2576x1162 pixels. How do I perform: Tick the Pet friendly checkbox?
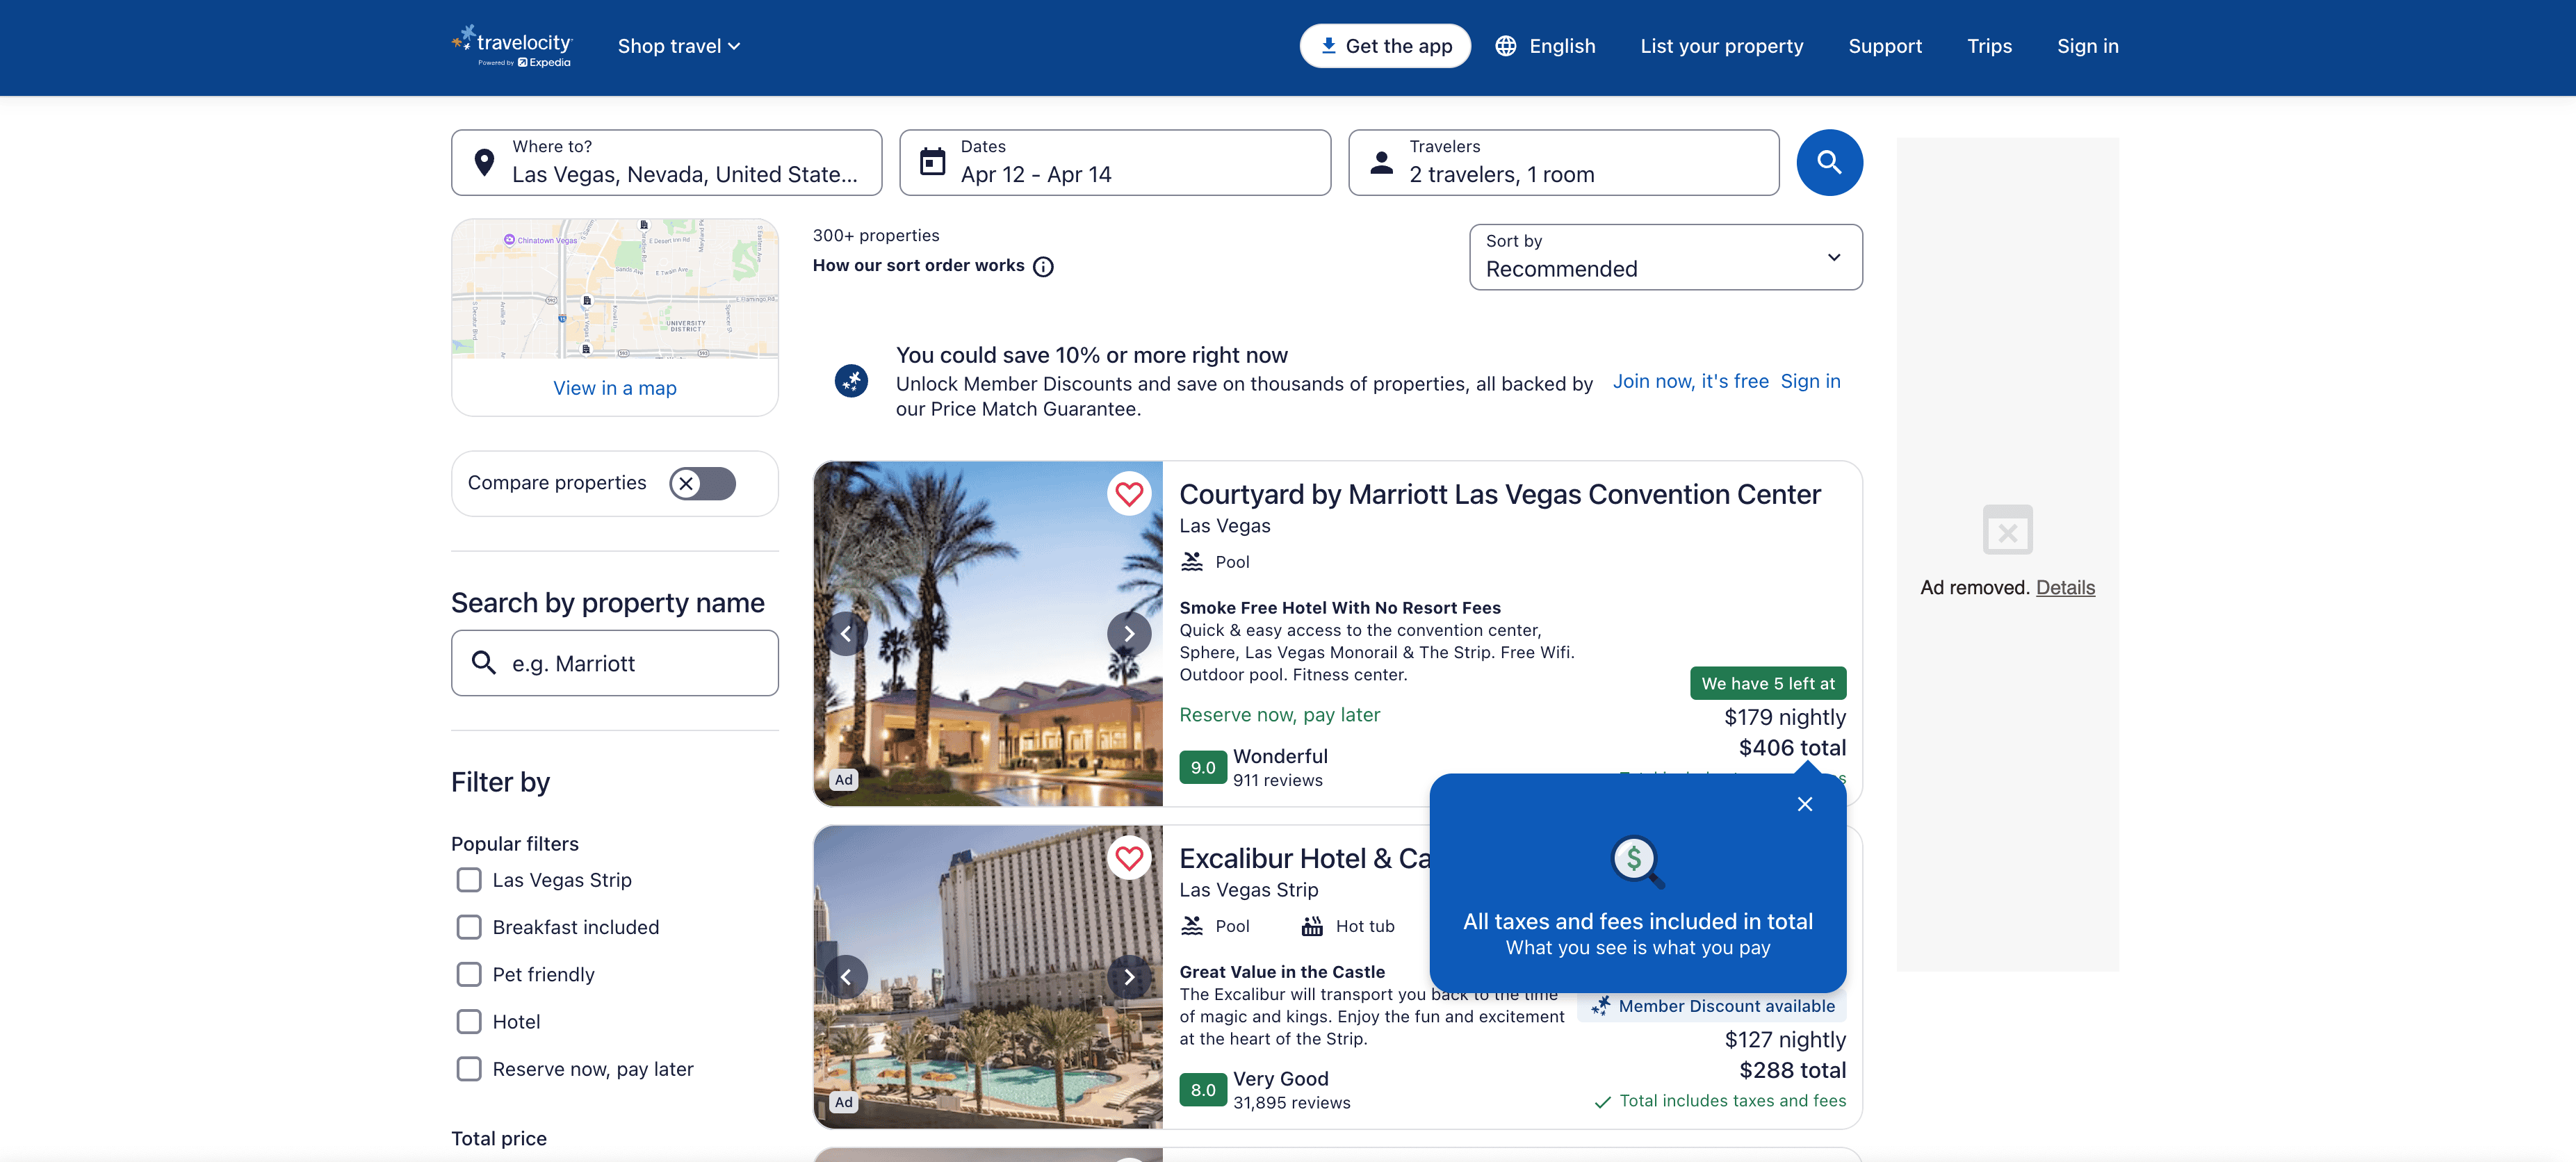pos(469,974)
